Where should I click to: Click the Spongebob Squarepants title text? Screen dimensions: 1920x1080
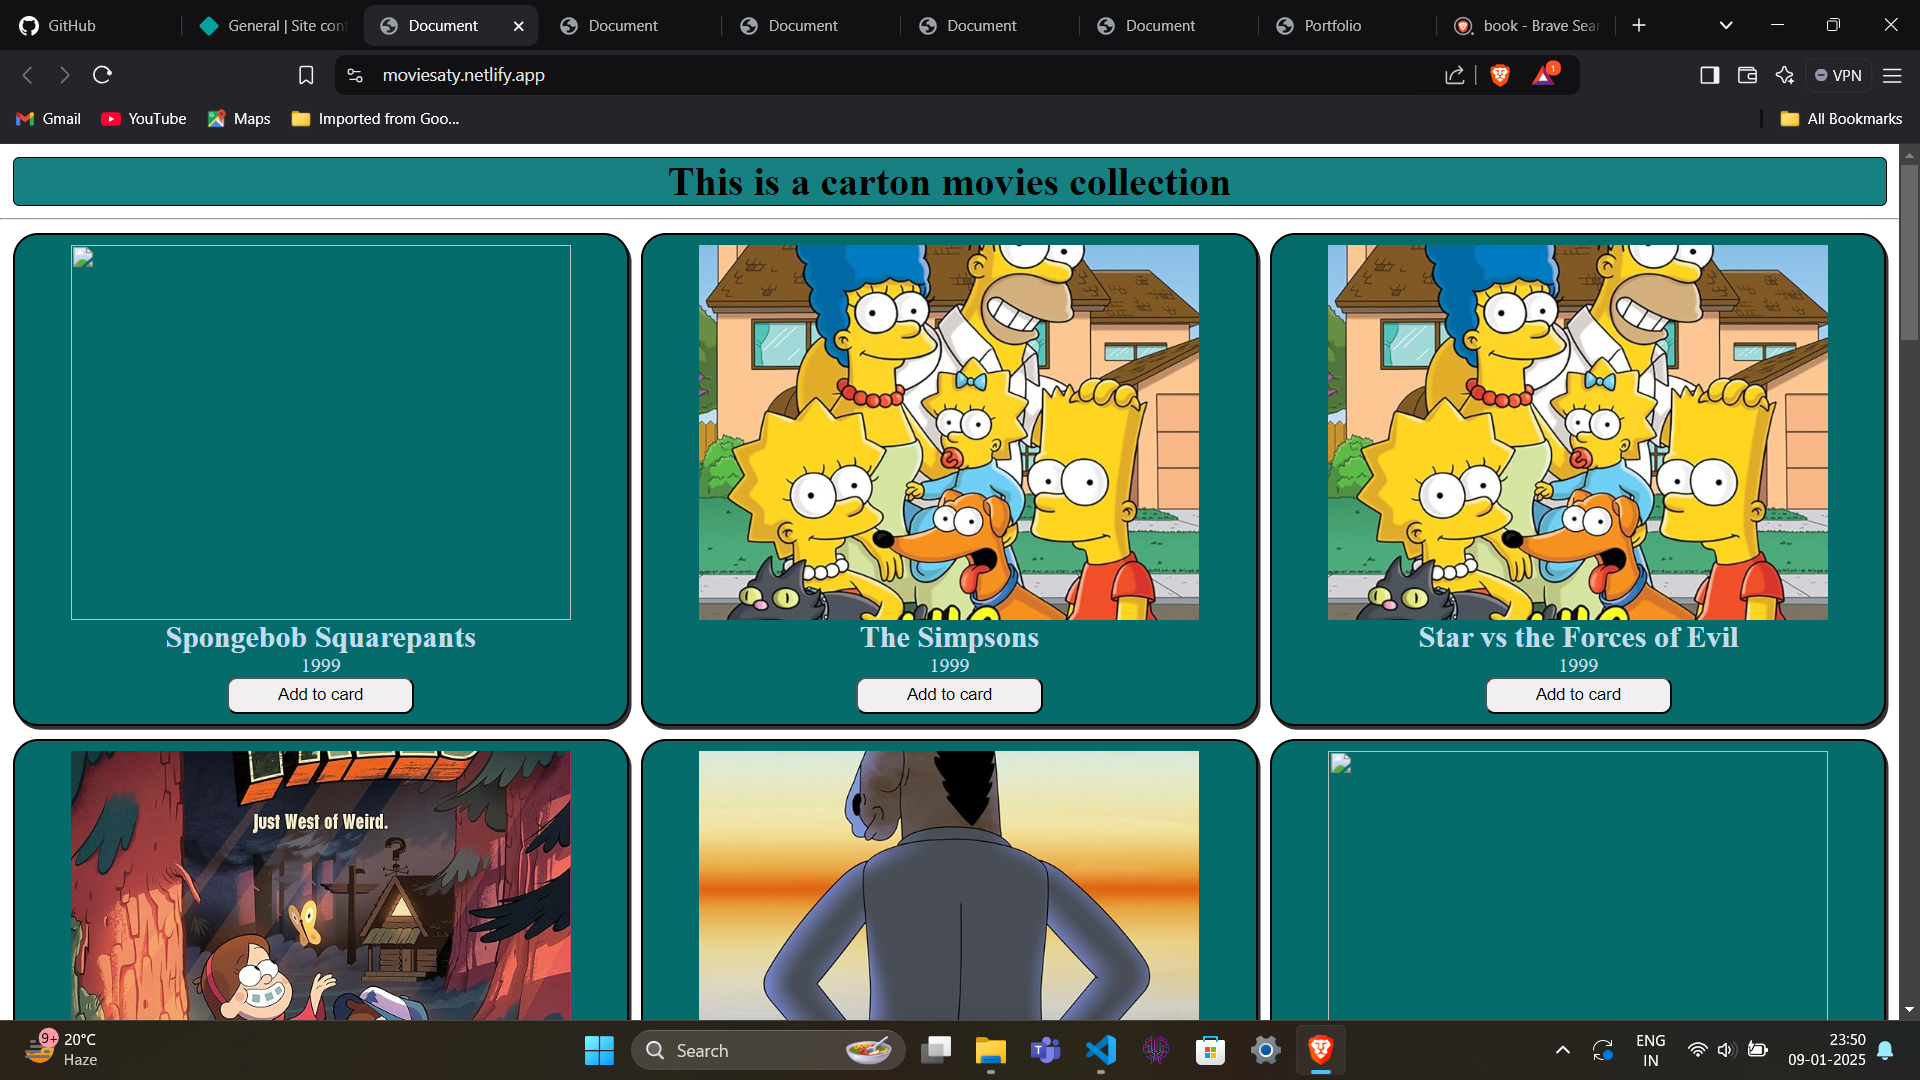coord(321,637)
